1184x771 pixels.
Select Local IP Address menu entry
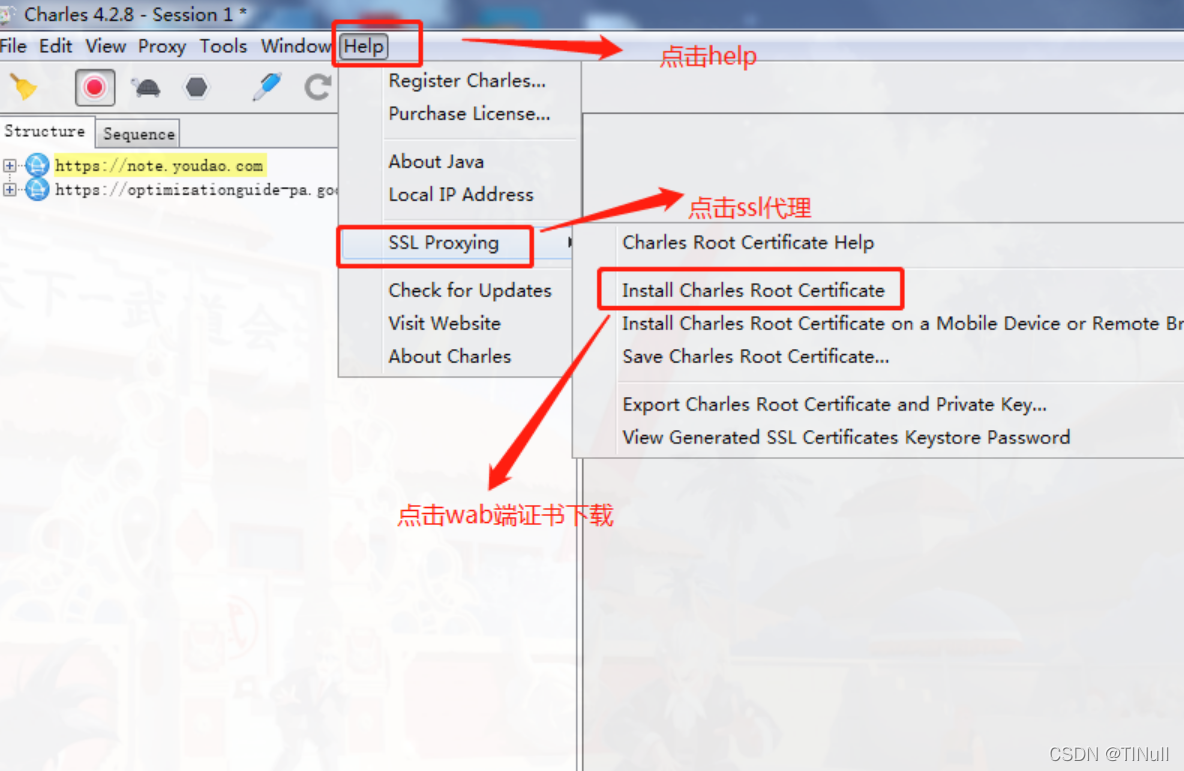coord(461,195)
